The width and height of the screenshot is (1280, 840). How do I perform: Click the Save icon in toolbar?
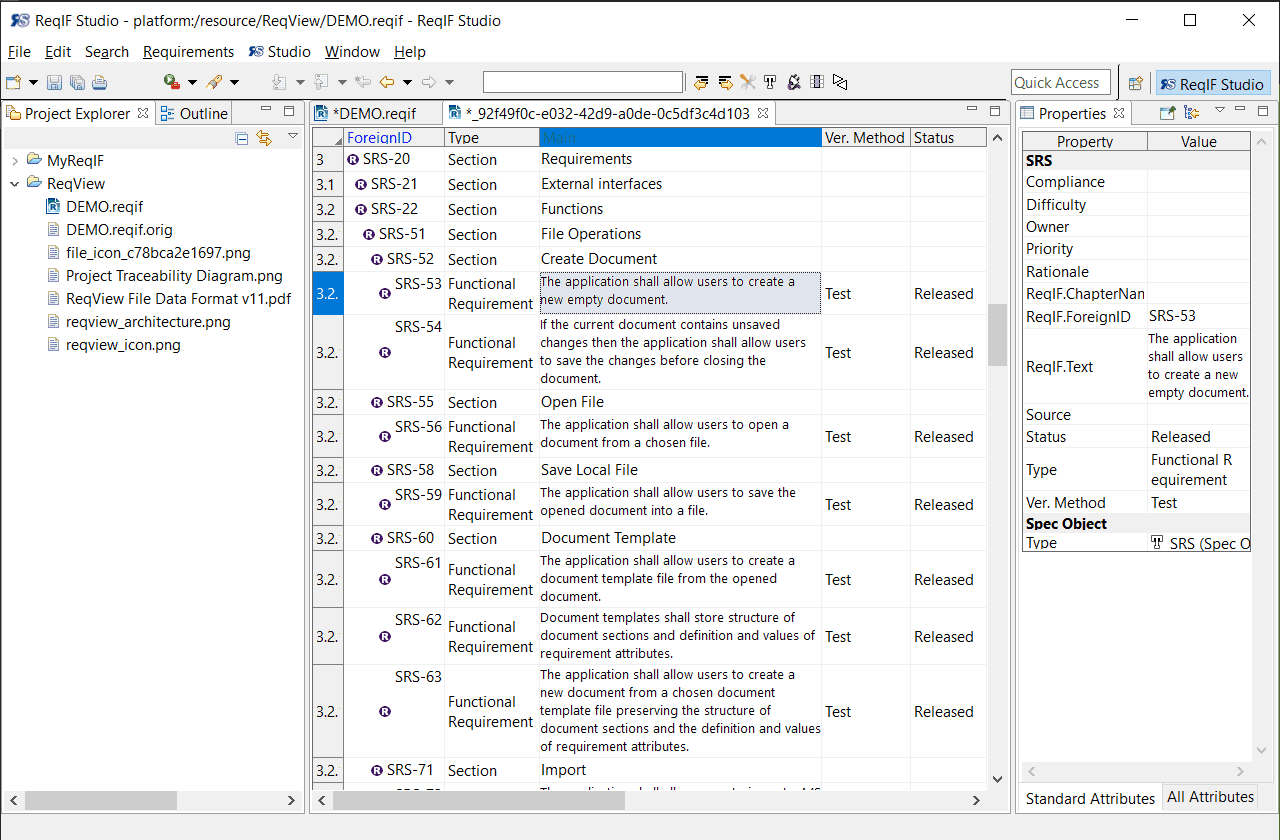(x=54, y=83)
